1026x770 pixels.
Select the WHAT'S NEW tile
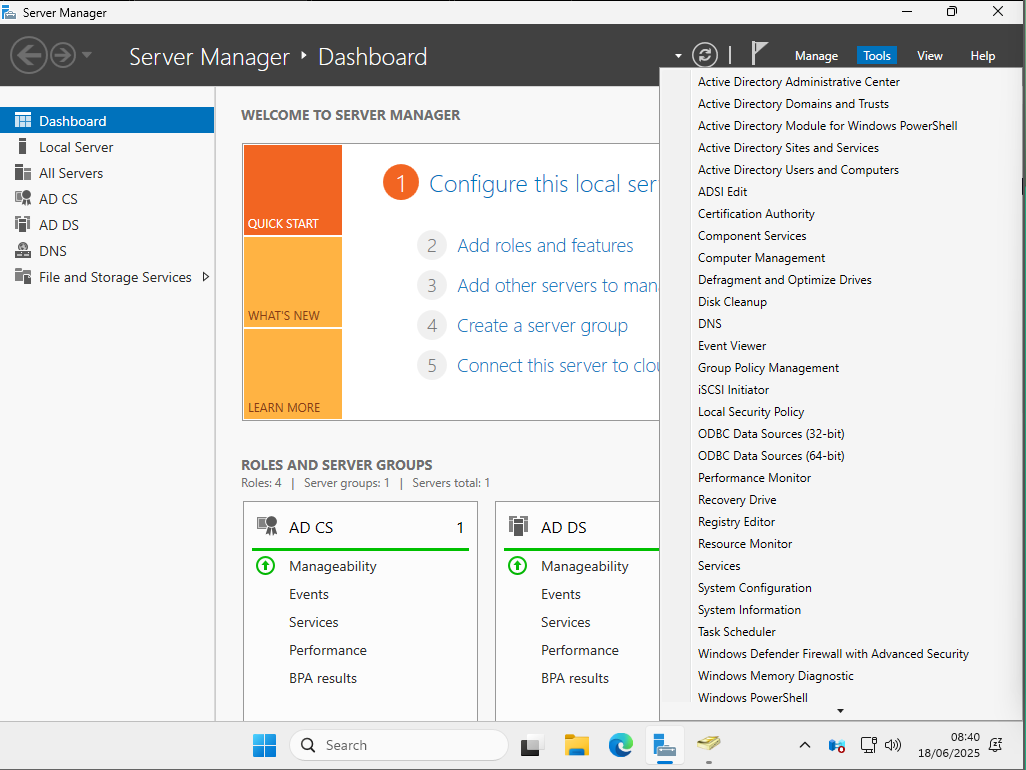292,282
